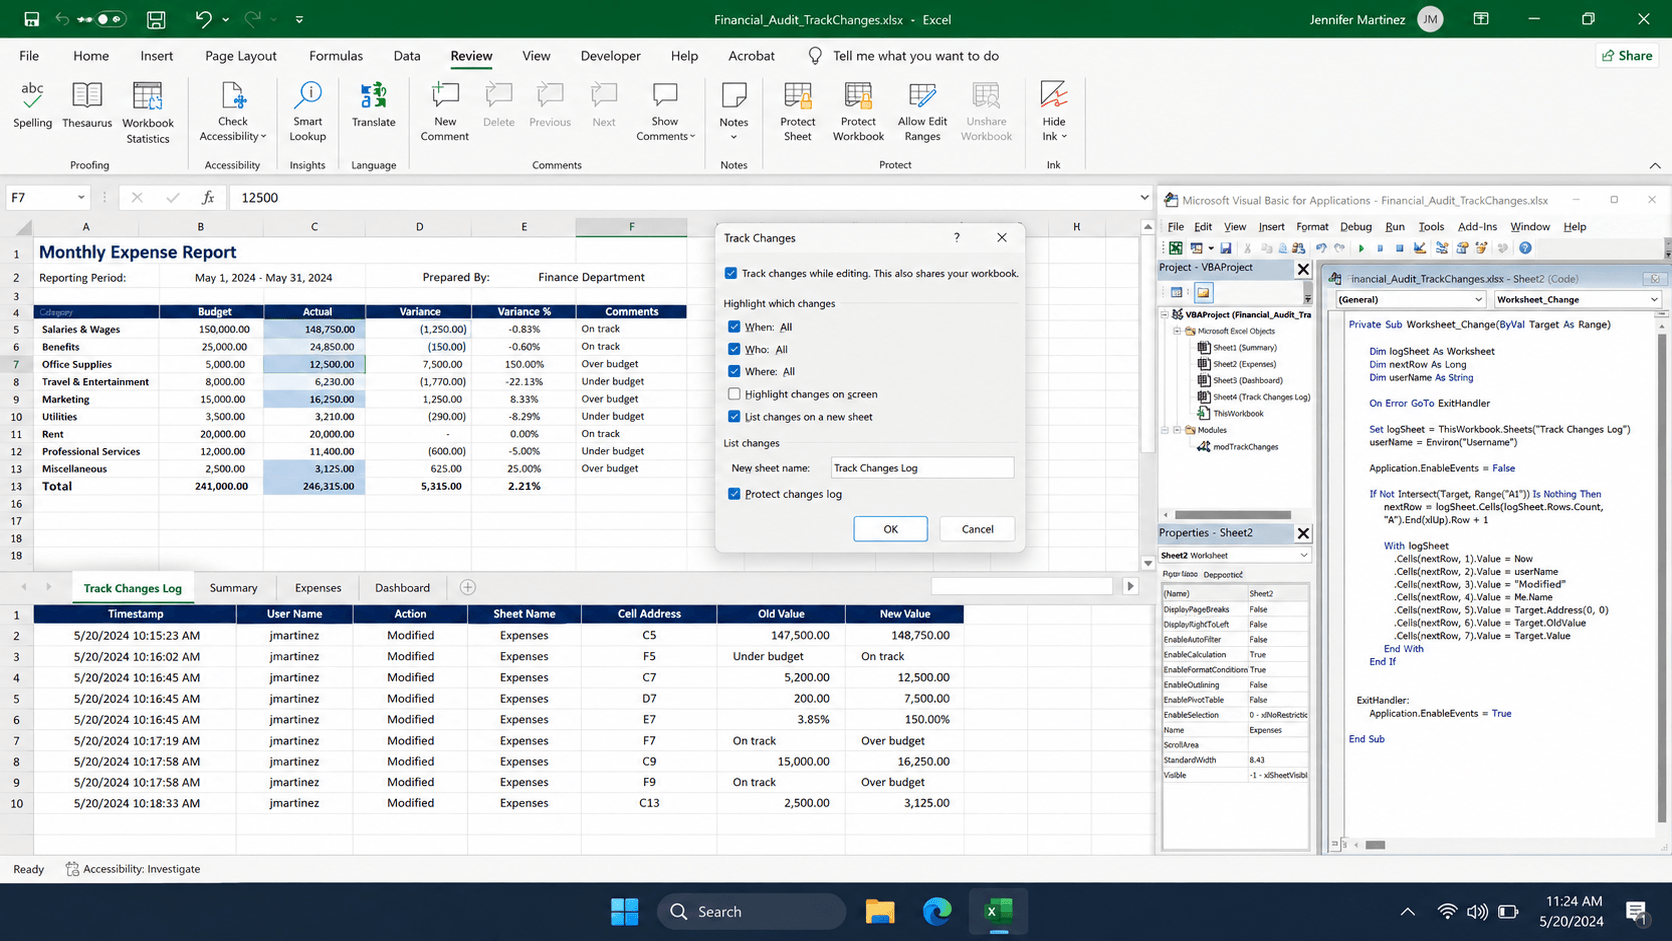Click the Break pause icon in VBA toolbar
This screenshot has width=1672, height=941.
[x=1380, y=248]
